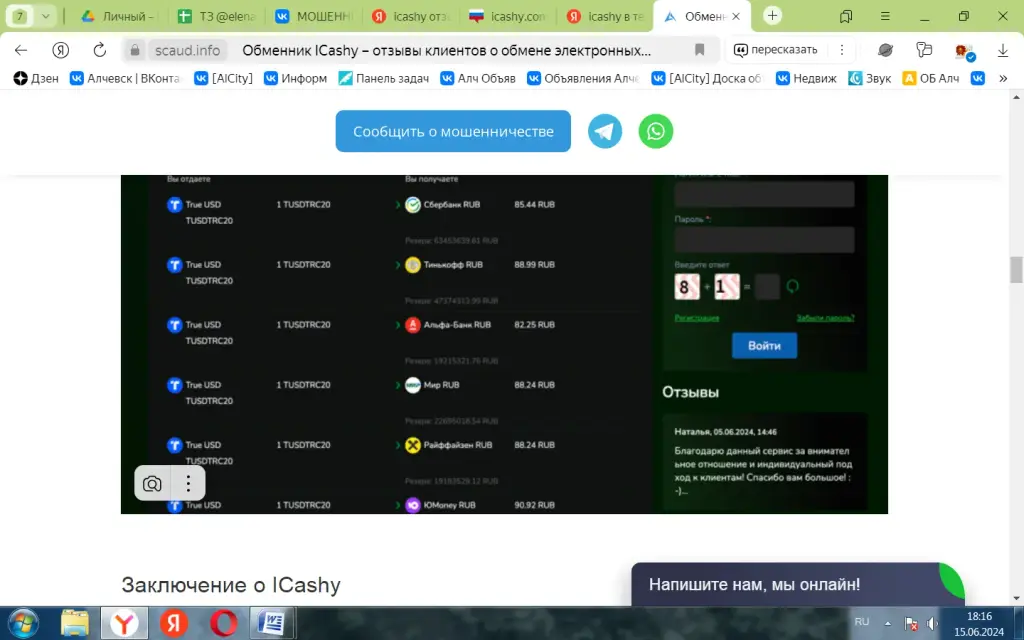1024x640 pixels.
Task: Refresh the captcha in the login form
Action: pos(792,286)
